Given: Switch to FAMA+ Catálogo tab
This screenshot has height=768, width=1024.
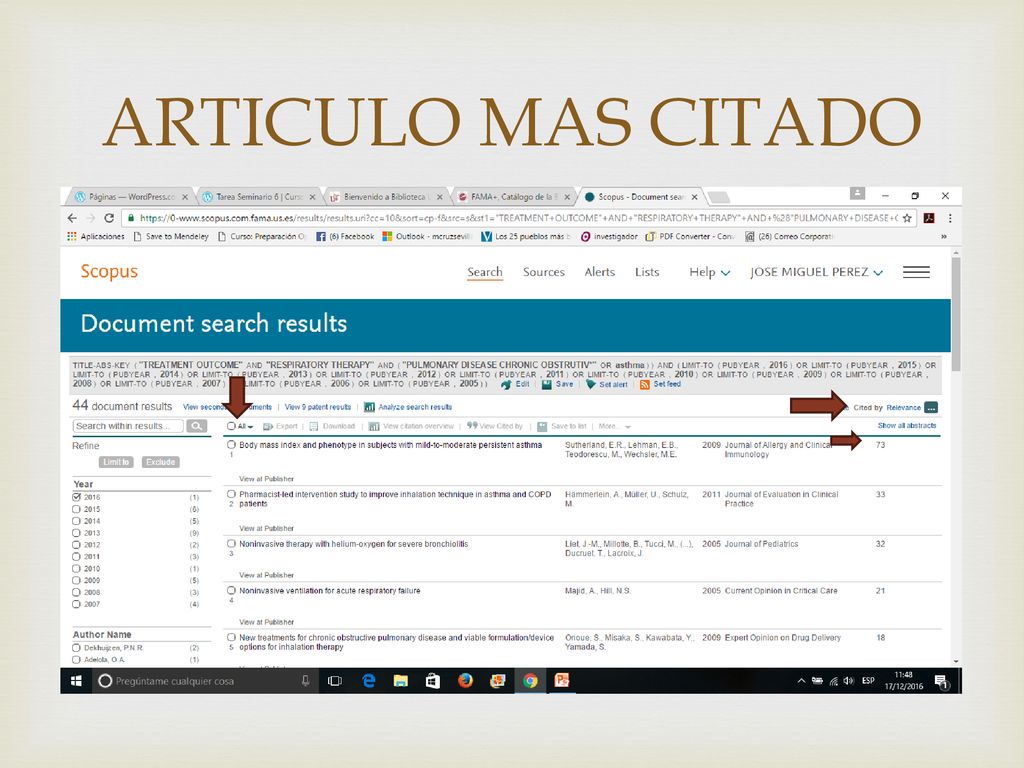Looking at the screenshot, I should tap(513, 197).
